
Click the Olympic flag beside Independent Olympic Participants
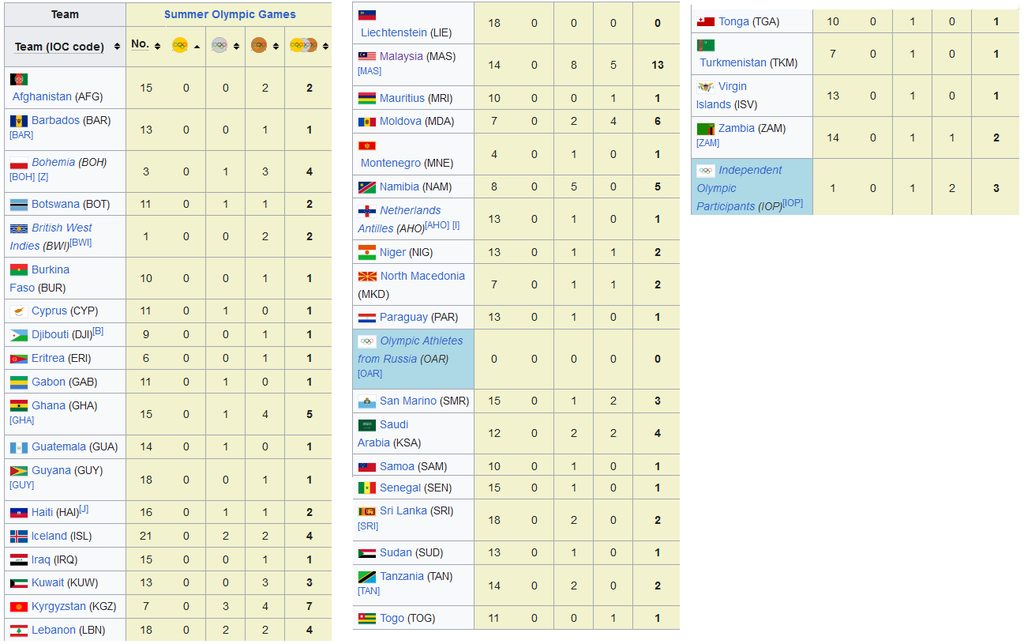[x=705, y=171]
